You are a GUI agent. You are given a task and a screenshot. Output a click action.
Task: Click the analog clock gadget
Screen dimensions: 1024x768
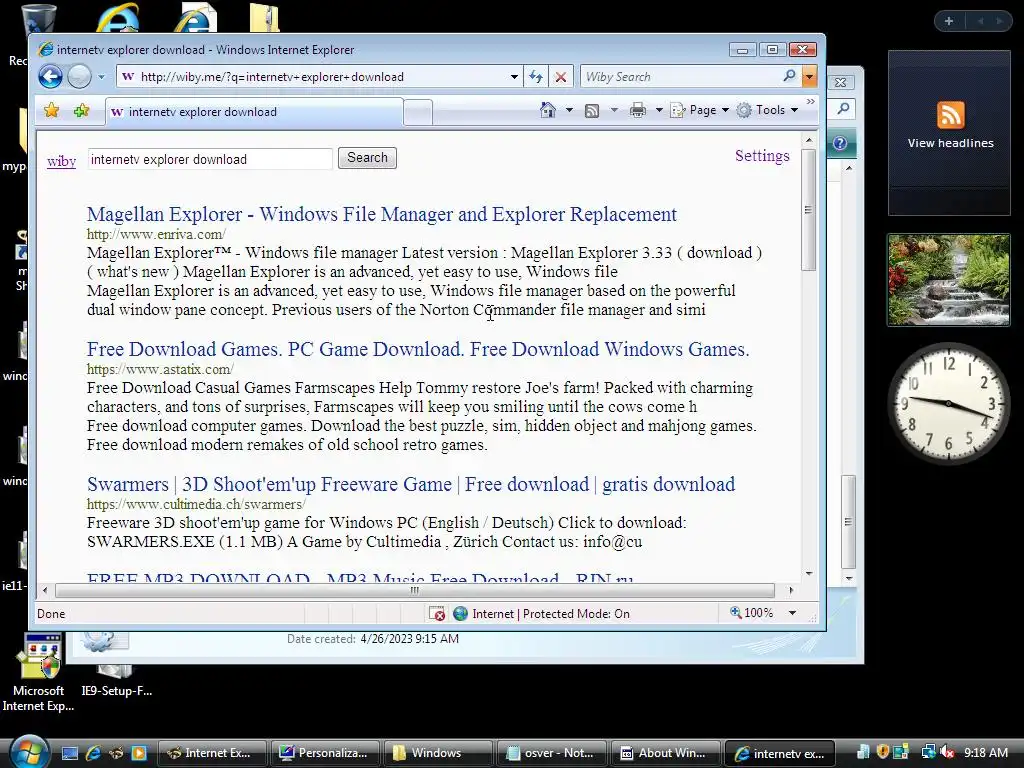click(x=949, y=403)
